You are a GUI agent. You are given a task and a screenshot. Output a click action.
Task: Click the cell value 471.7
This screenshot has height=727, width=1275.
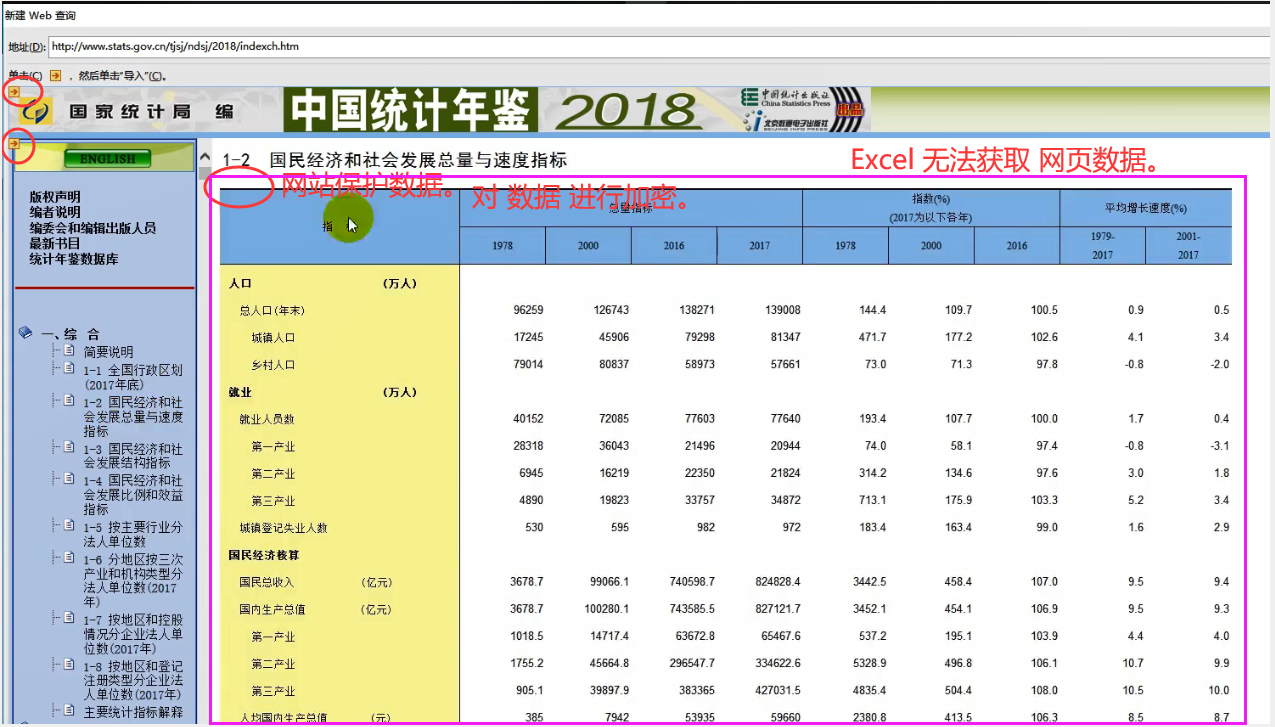pyautogui.click(x=872, y=338)
